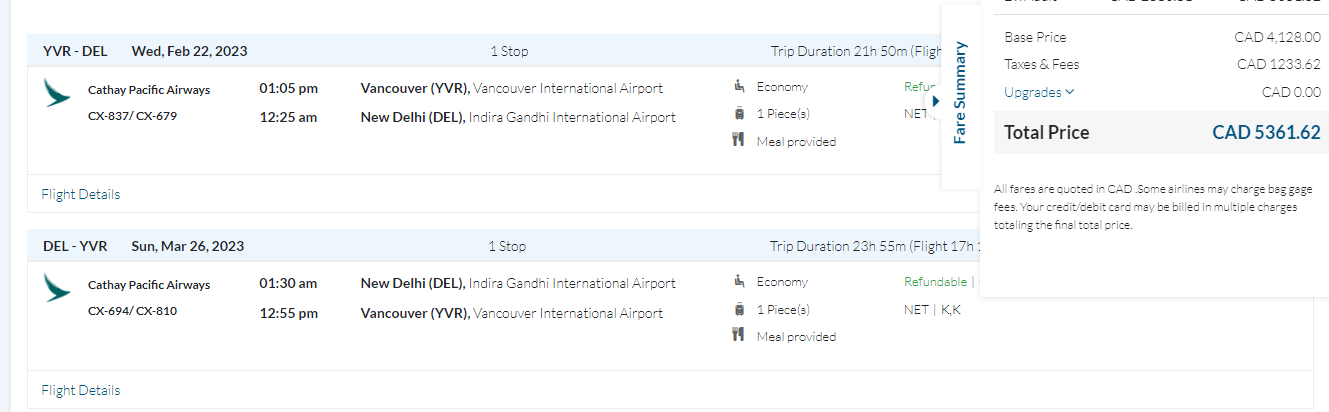Screen dimensions: 1329x412
Task: Expand the Upgrades dropdown in the fare summary
Action: 1039,92
